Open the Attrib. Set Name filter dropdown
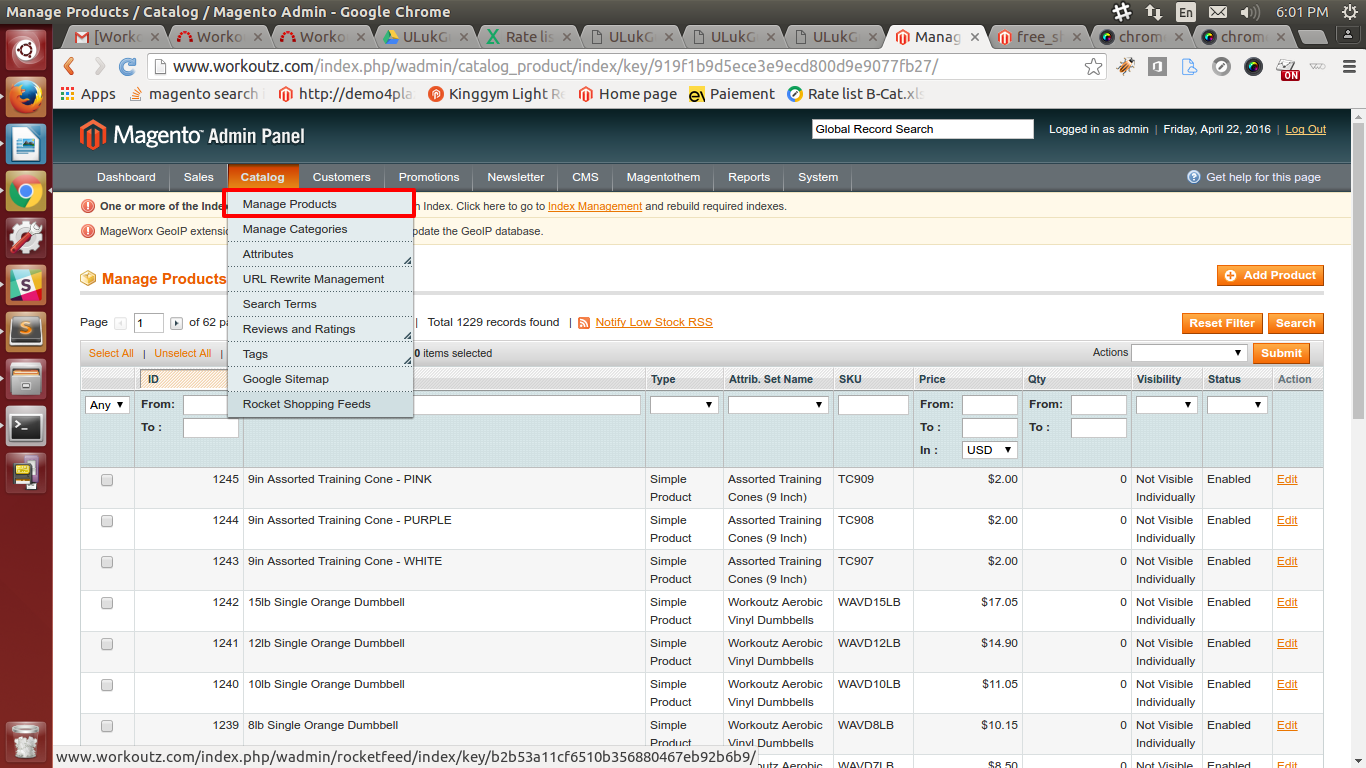 [x=778, y=405]
